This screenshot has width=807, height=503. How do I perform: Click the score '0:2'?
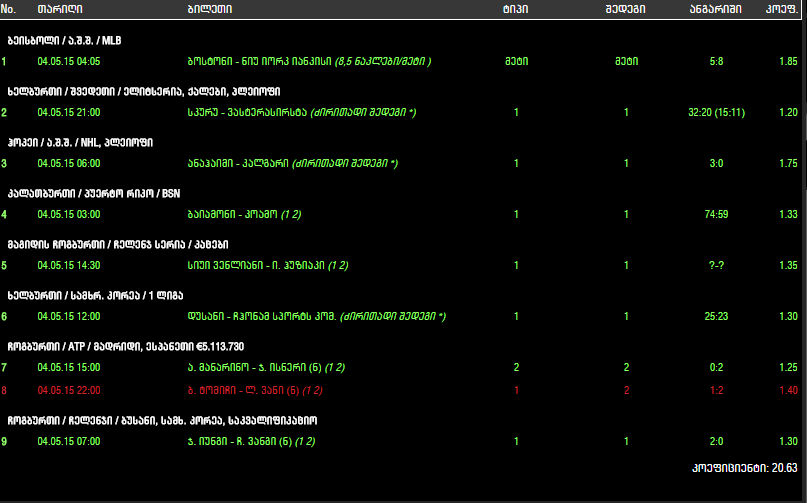point(716,367)
